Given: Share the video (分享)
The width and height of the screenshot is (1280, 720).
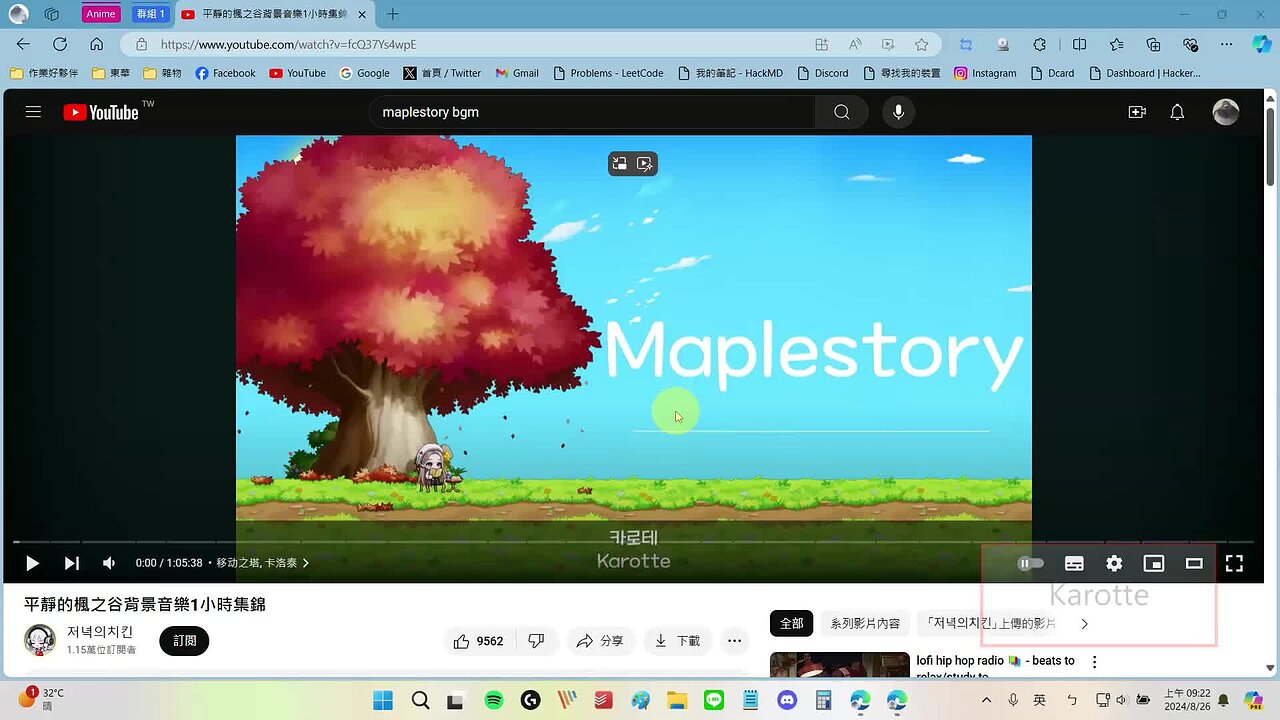Looking at the screenshot, I should pyautogui.click(x=601, y=641).
